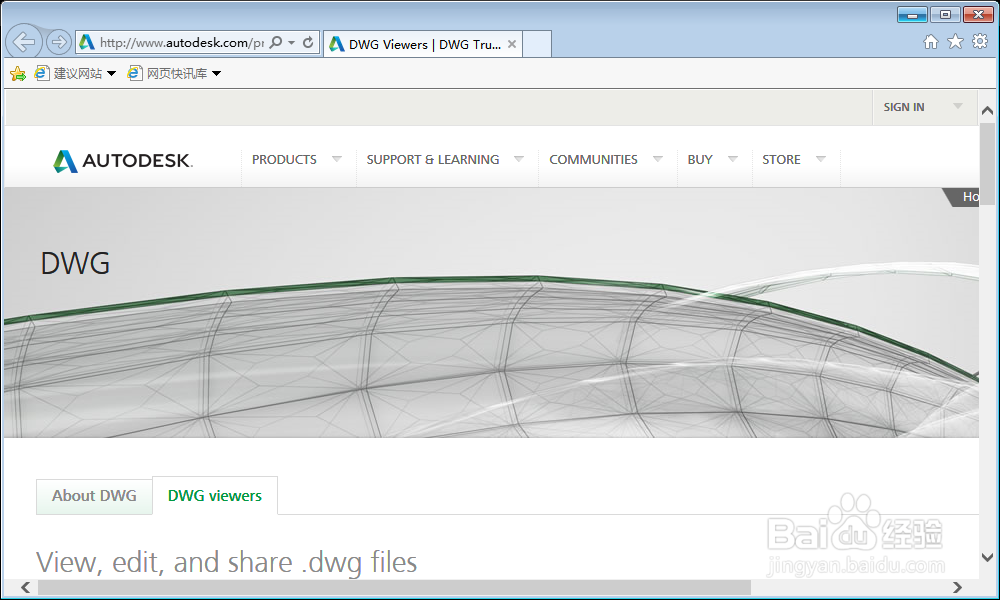Open the PRODUCTS menu

pos(284,159)
